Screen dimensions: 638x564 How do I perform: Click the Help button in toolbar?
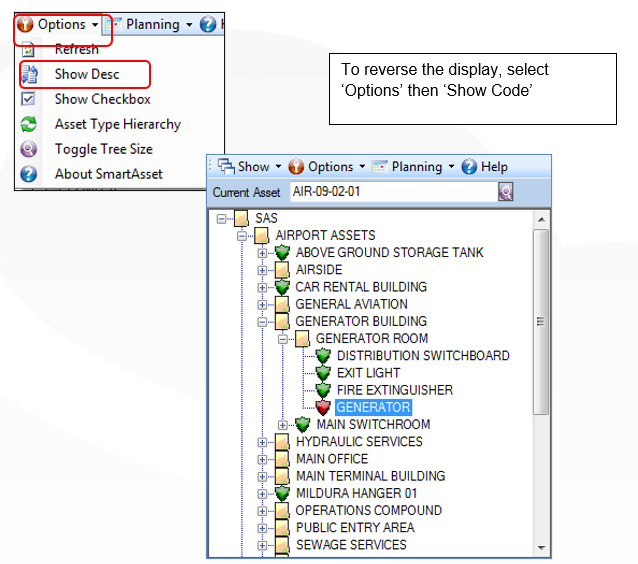(485, 167)
